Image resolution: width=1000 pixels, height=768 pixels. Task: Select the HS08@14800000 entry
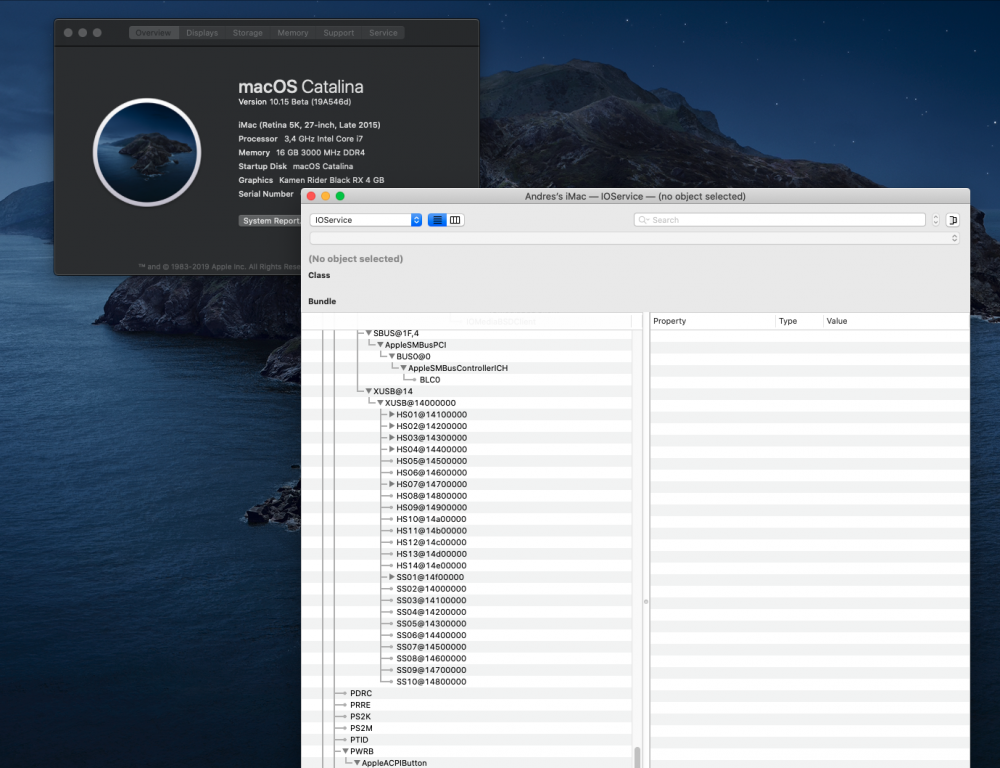point(432,496)
